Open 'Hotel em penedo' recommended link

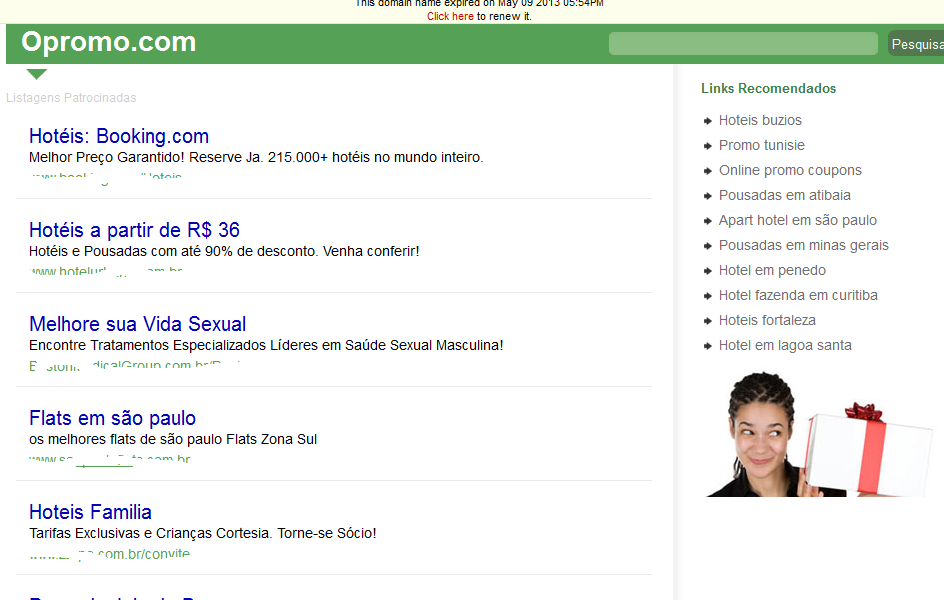pos(772,270)
